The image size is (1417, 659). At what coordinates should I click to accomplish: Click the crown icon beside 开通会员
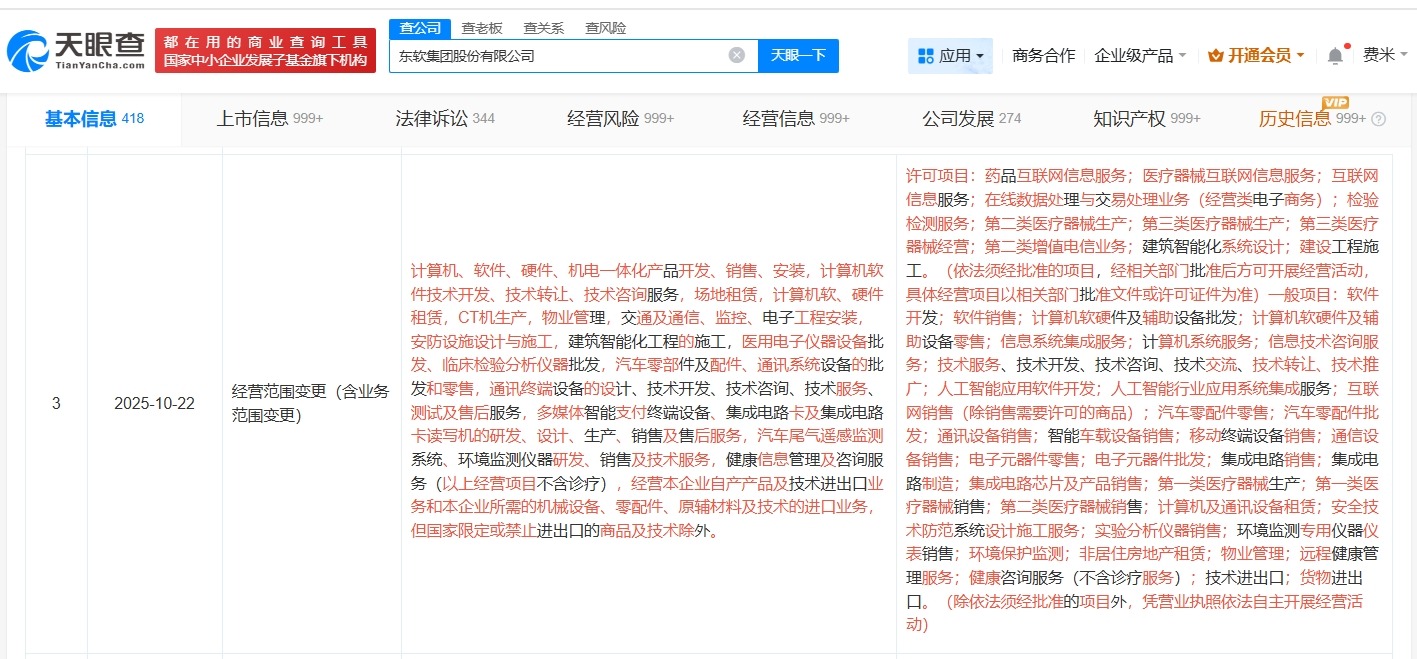[1216, 56]
